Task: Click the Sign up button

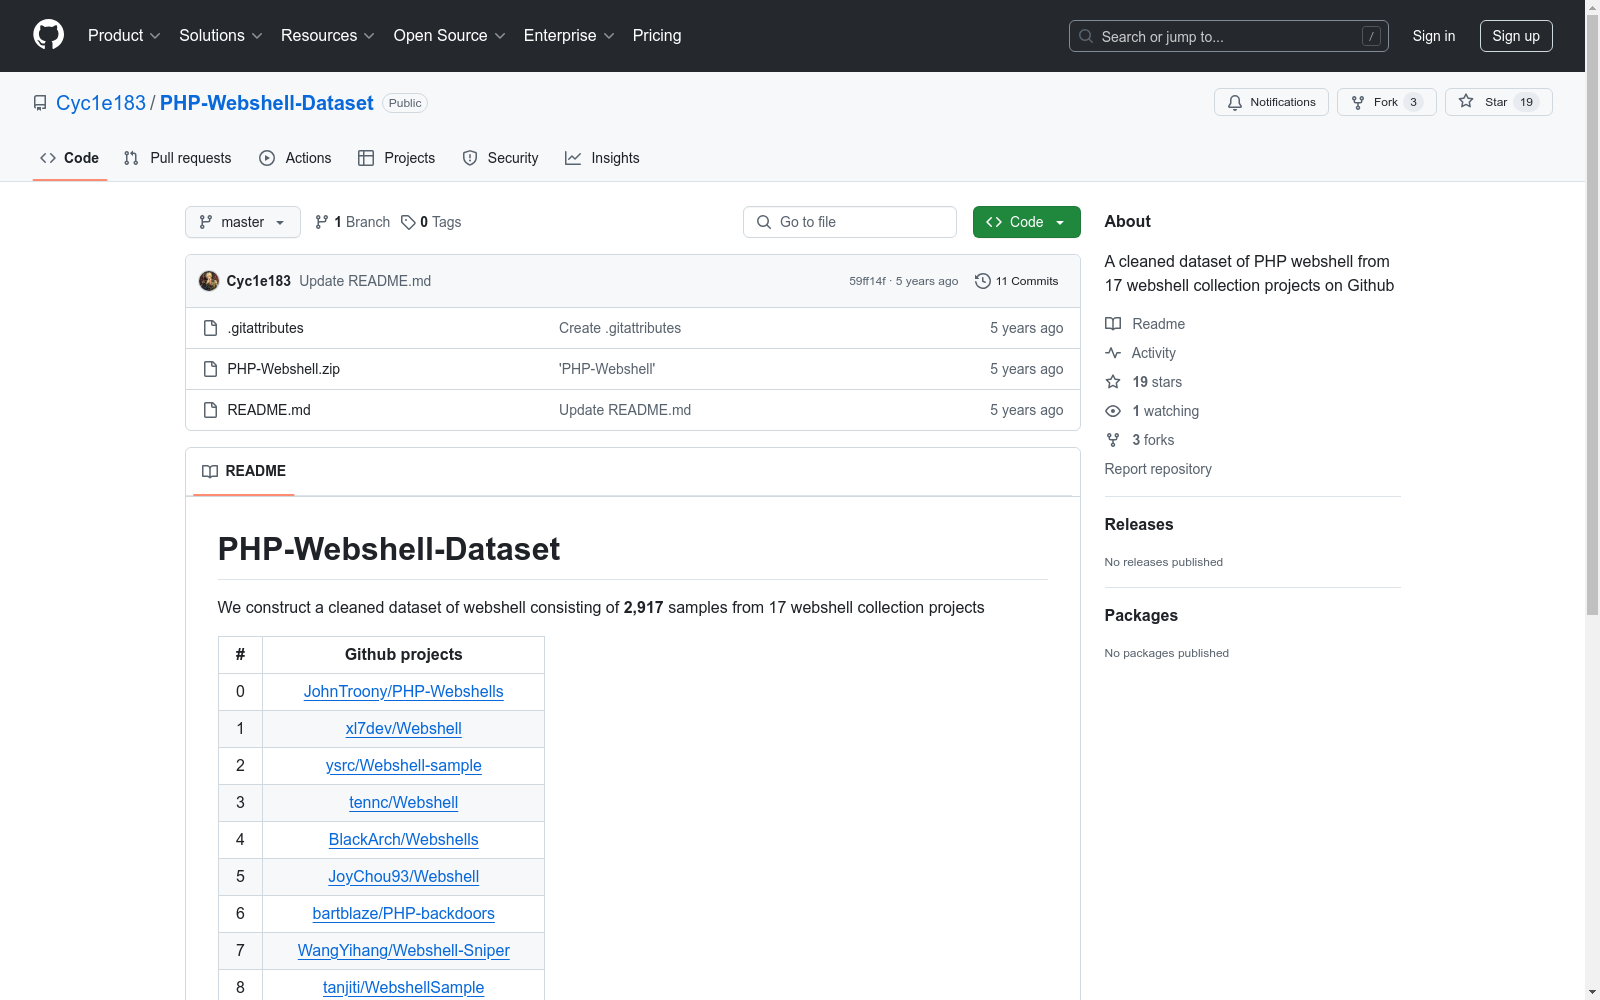Action: click(x=1516, y=36)
